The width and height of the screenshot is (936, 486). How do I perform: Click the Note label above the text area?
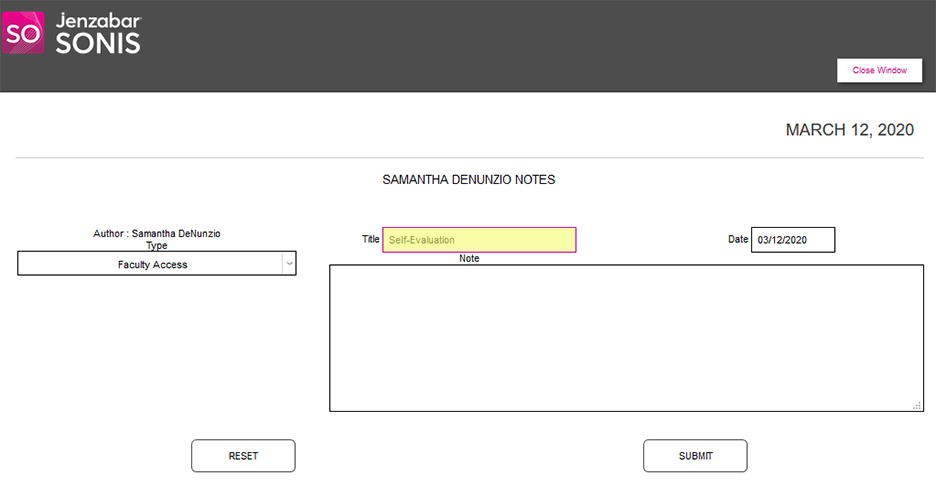(x=469, y=258)
